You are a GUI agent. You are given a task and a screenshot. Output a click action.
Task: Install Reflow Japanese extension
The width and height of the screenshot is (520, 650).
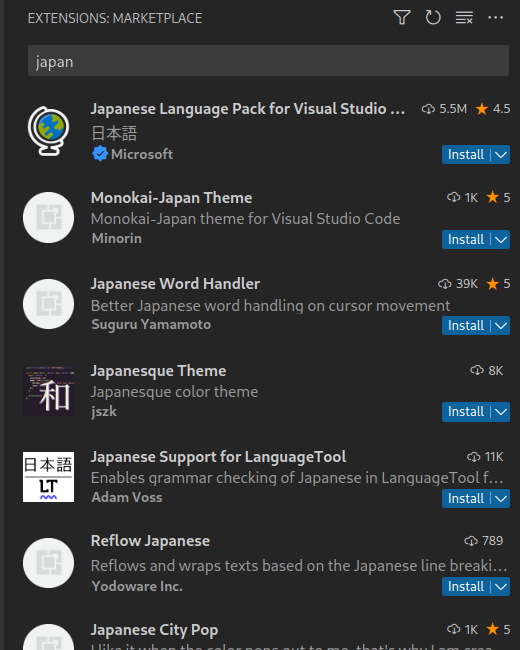point(466,587)
